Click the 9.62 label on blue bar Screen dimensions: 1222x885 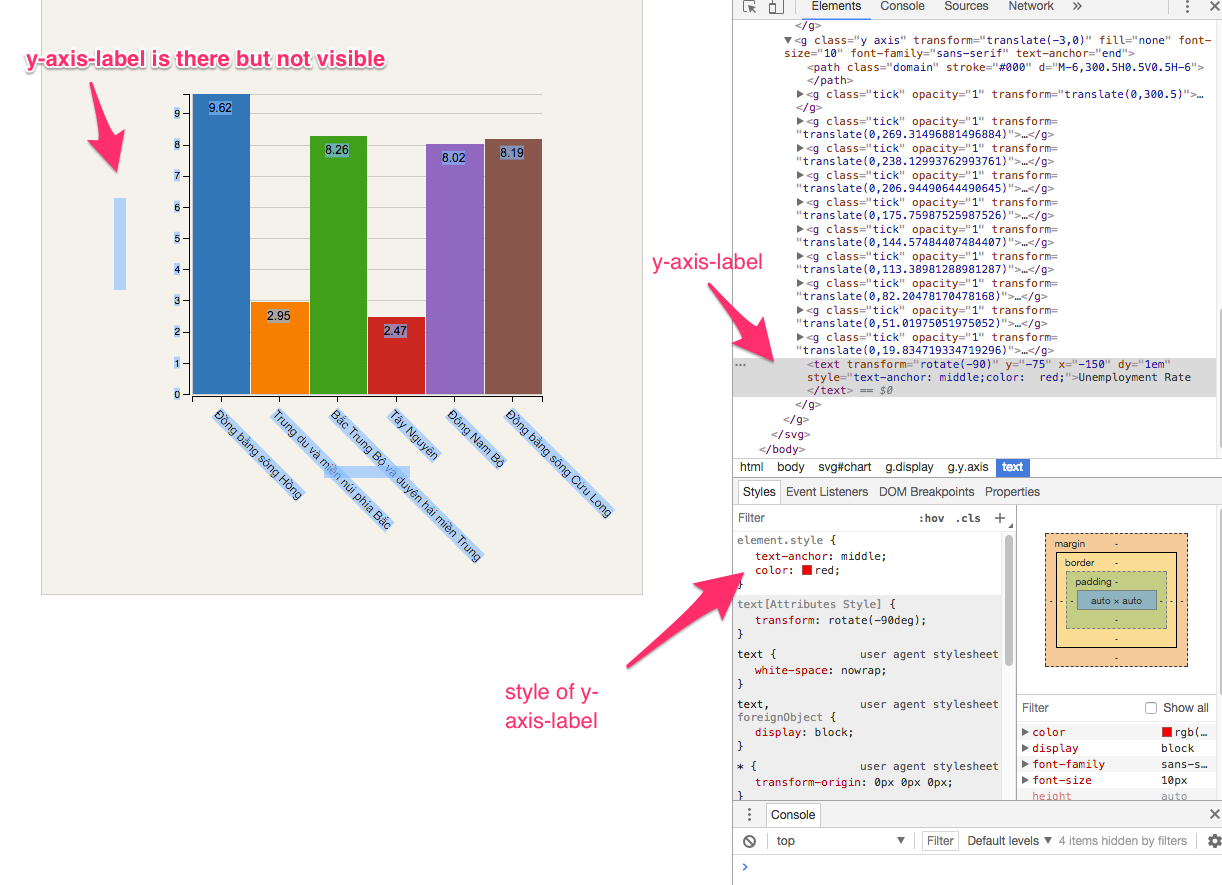220,107
